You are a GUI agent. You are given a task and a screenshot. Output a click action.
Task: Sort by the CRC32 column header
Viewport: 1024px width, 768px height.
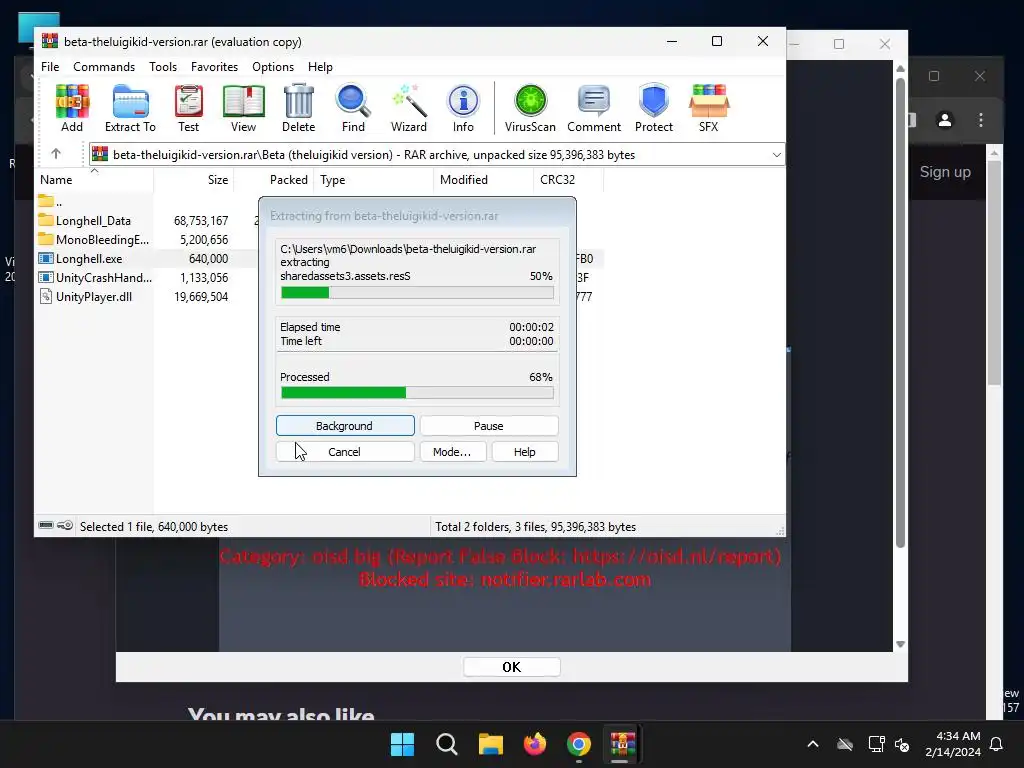pos(568,180)
